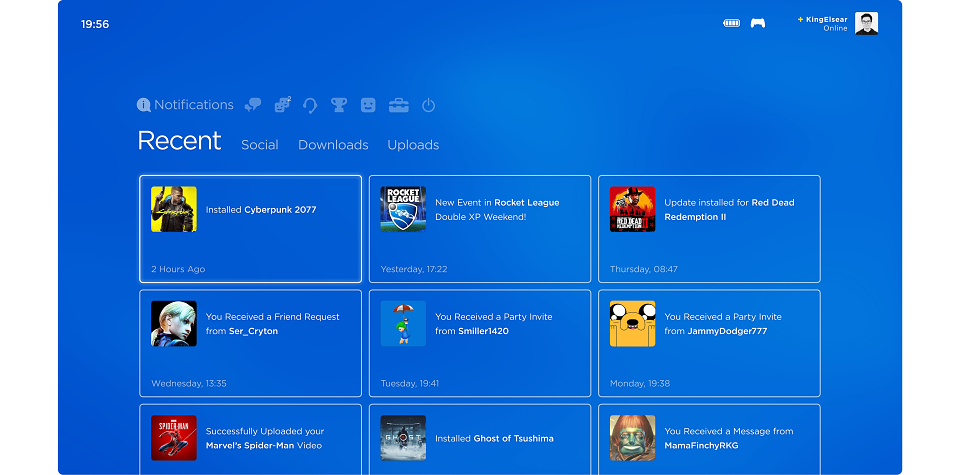Click MamaFinchyRKG's green mask avatar
This screenshot has height=475, width=960.
point(632,438)
